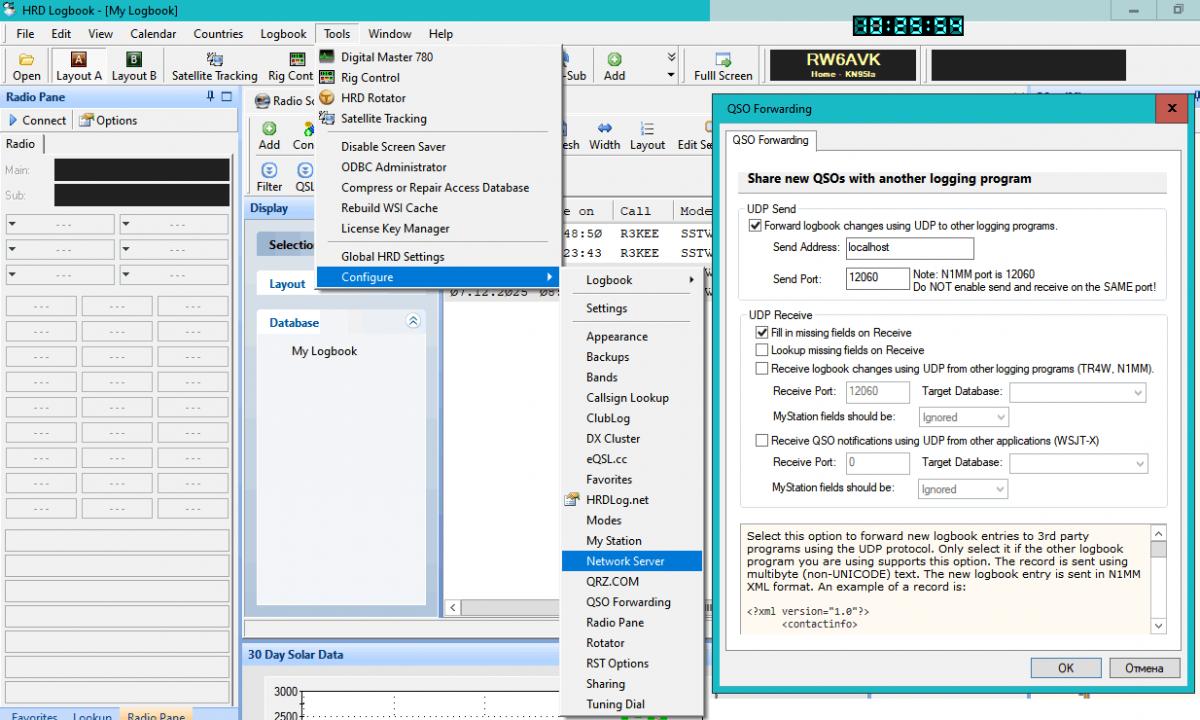Collapse the Database section chevron
1200x720 pixels.
coord(413,322)
